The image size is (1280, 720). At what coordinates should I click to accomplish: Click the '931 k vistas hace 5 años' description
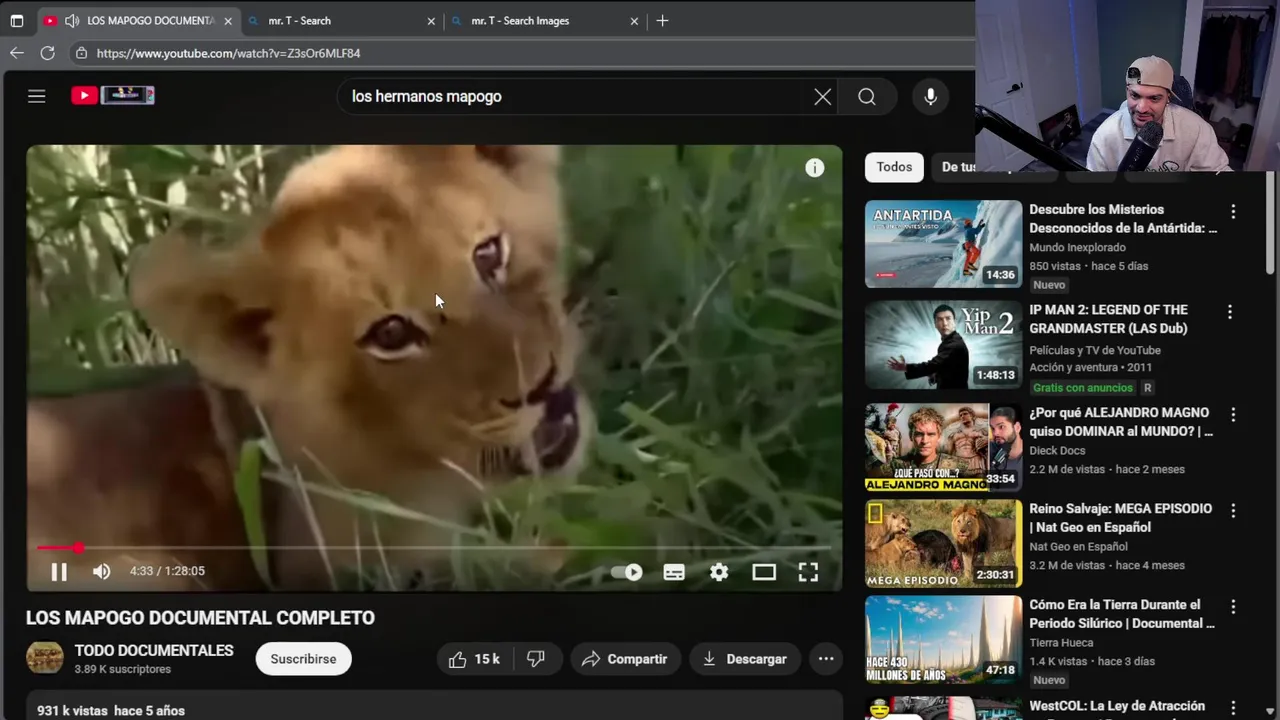tap(111, 710)
